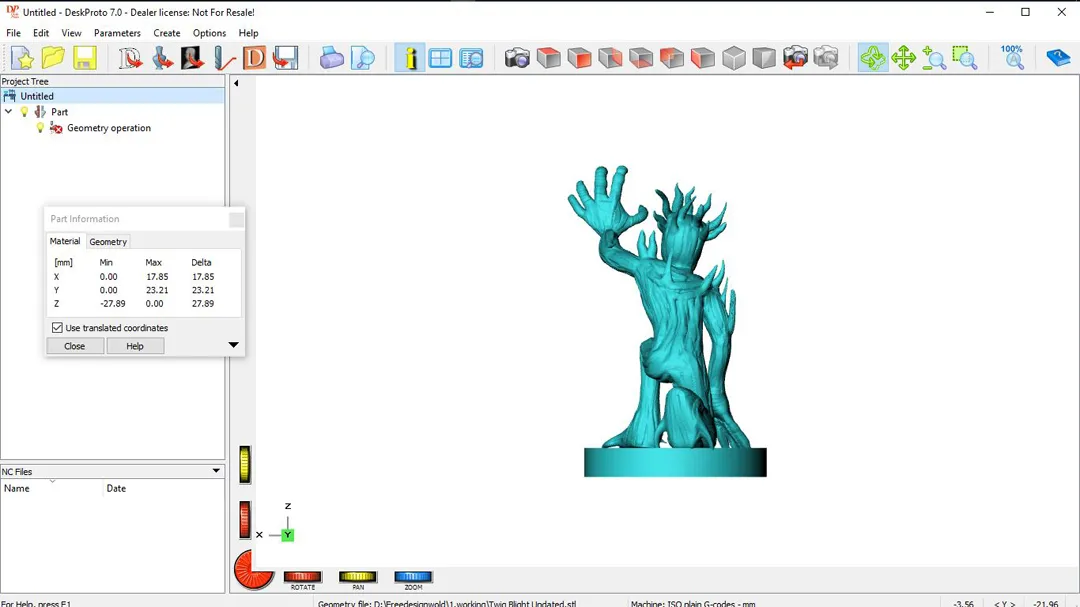Click the vertical yellow thumbwheel
Viewport: 1080px width, 607px height.
(x=245, y=464)
